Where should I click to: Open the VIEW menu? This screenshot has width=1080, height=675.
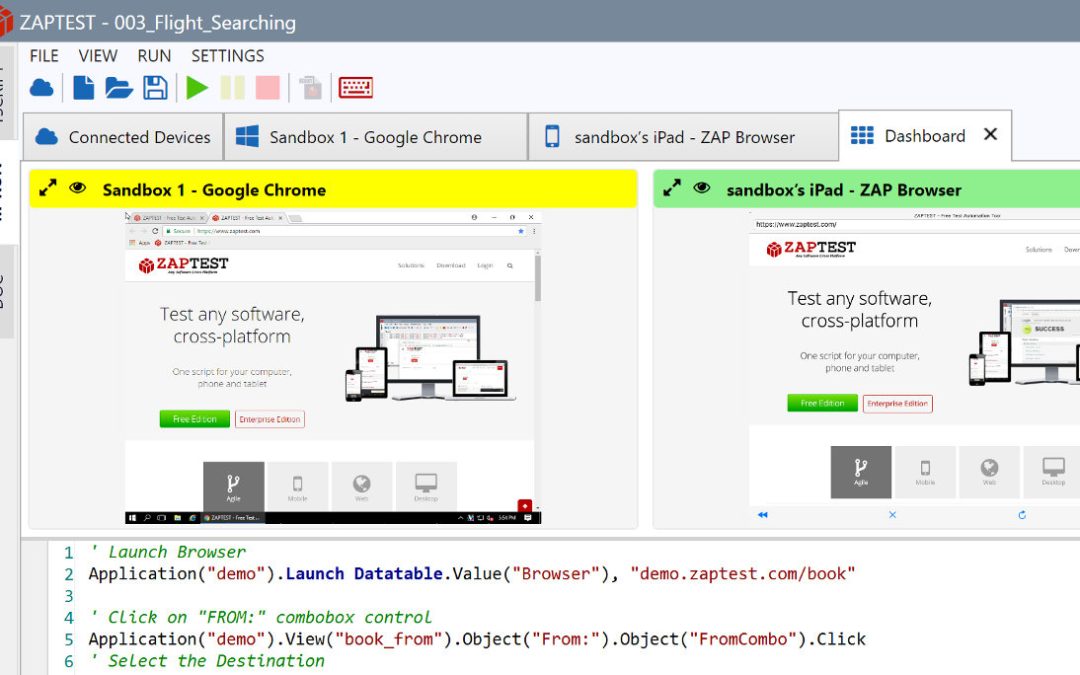(x=98, y=56)
